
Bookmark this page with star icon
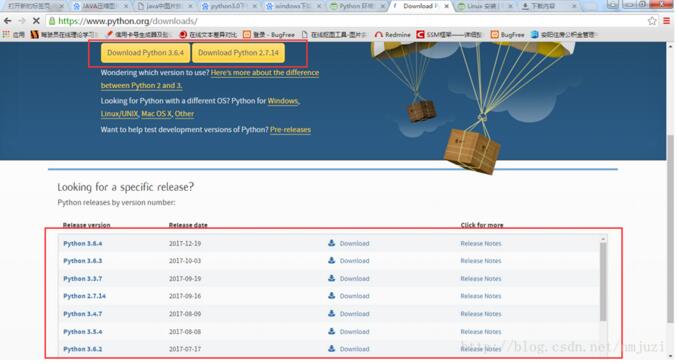coord(652,21)
